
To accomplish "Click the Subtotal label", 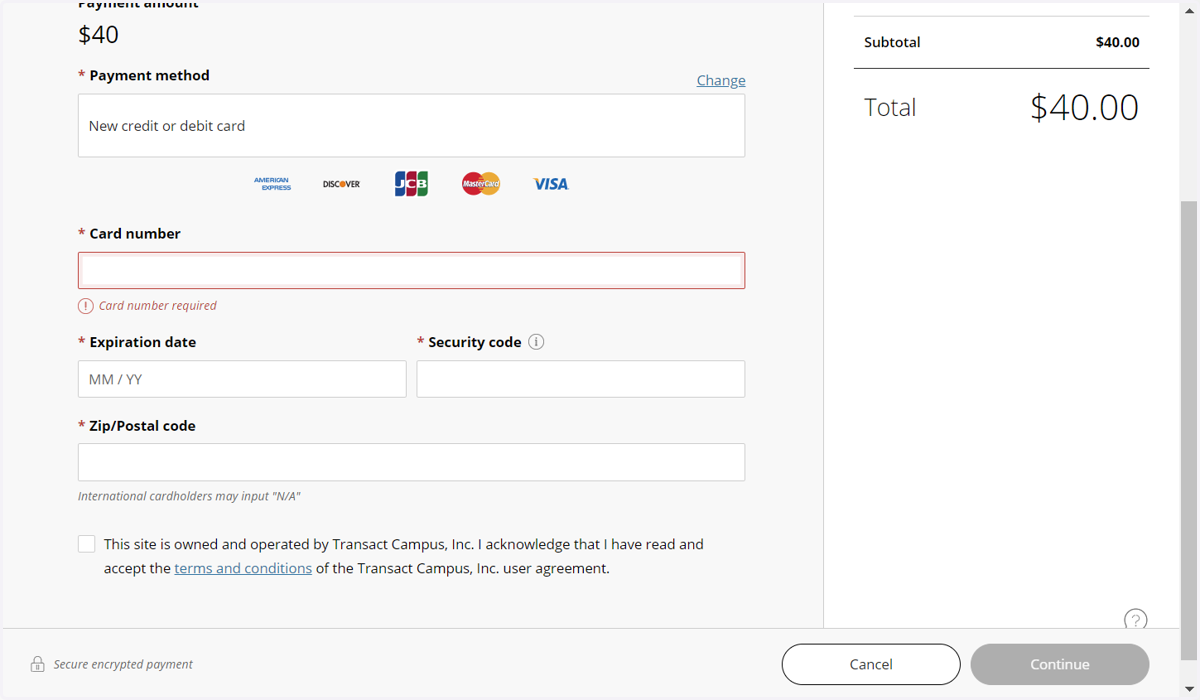I will [892, 42].
